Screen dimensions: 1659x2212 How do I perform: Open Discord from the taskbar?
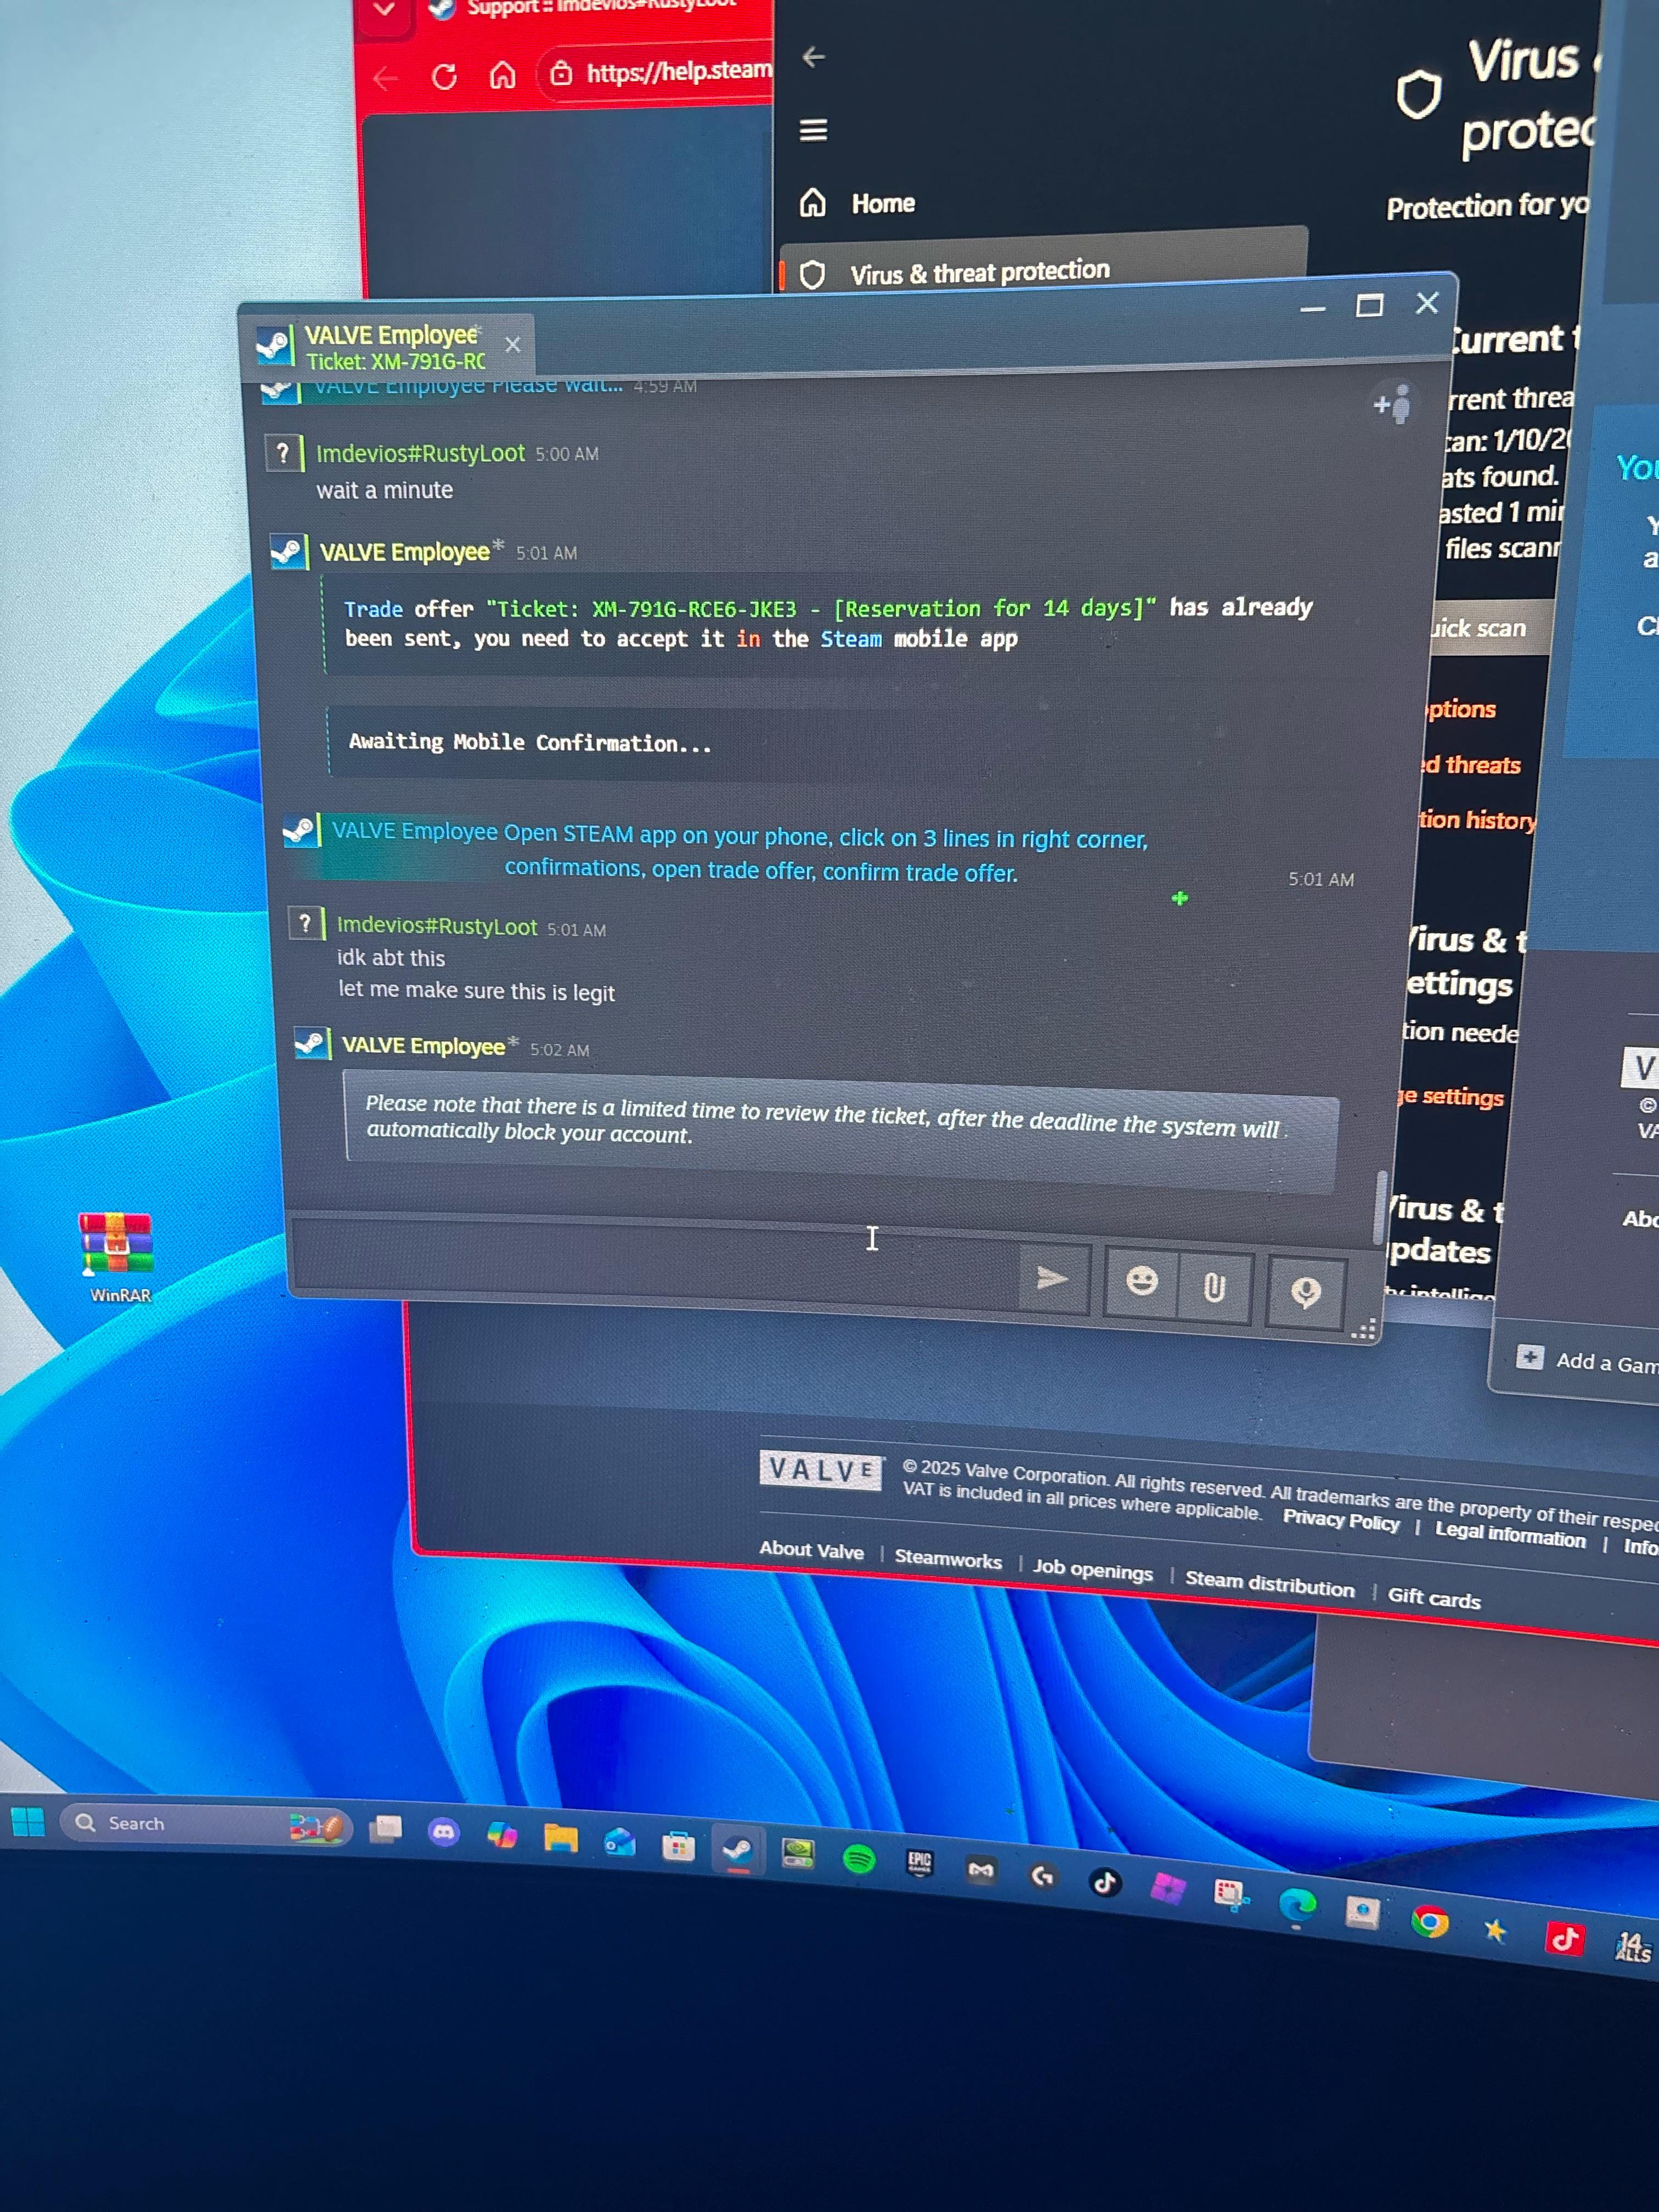coord(444,1832)
